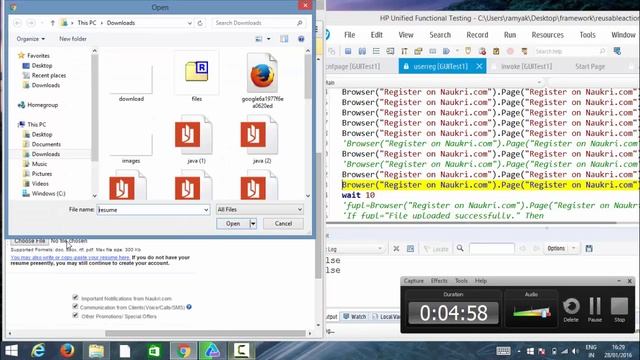Stop the screen recording
Viewport: 640px width, 360px height.
tap(619, 310)
